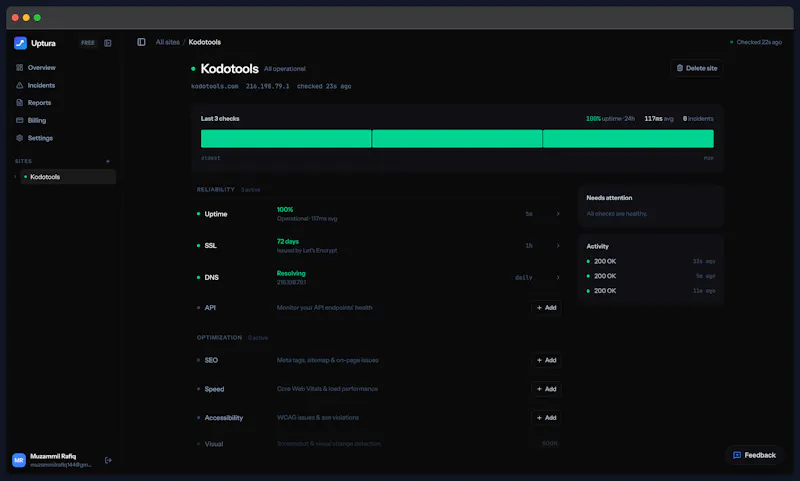Add Accessibility monitoring check
The image size is (800, 481).
546,417
